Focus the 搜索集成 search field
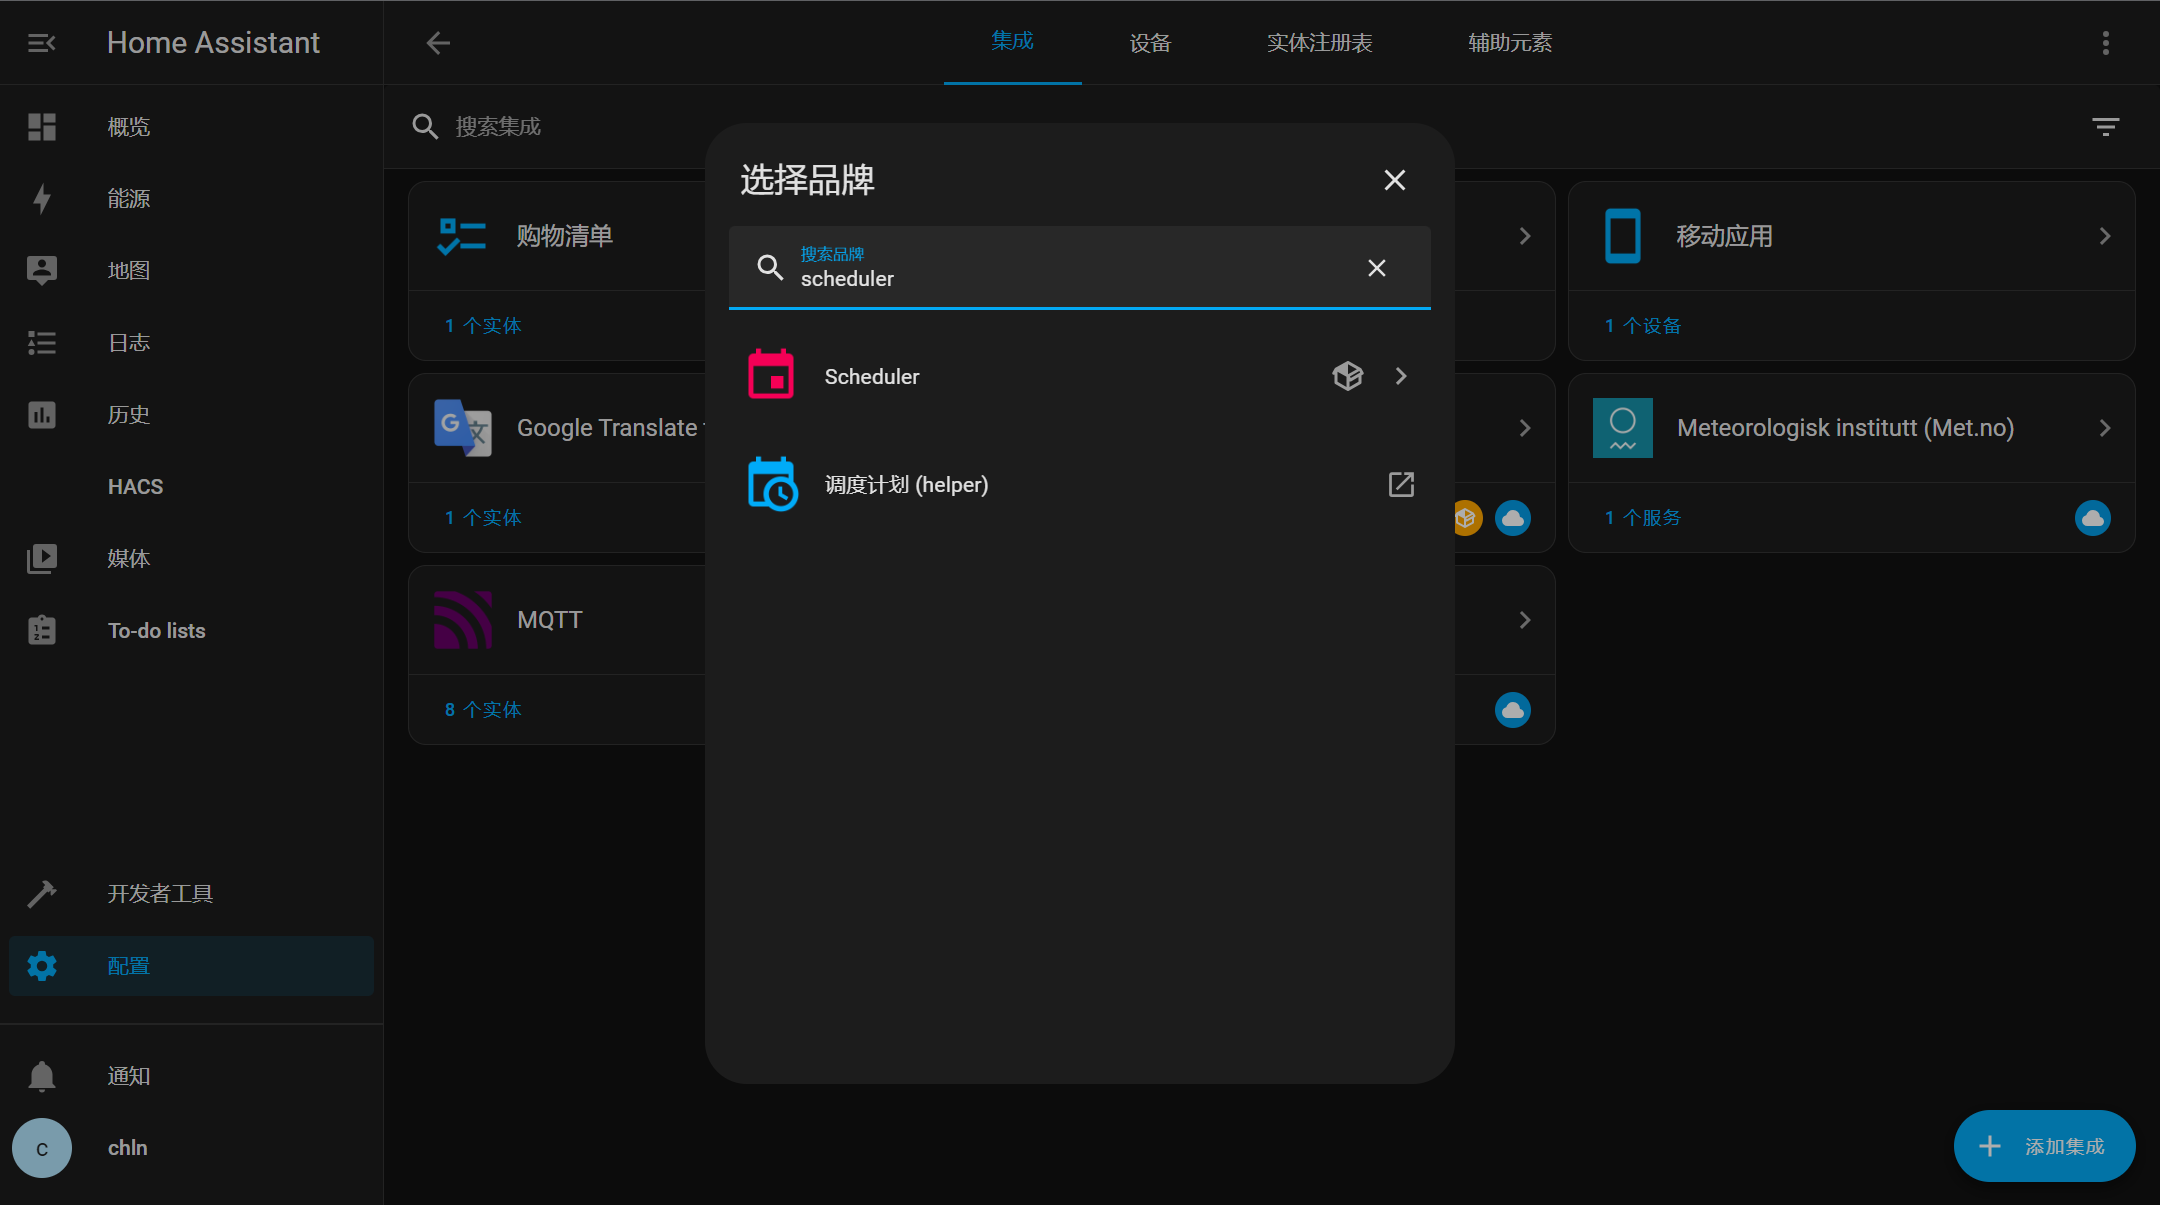 coord(1240,127)
